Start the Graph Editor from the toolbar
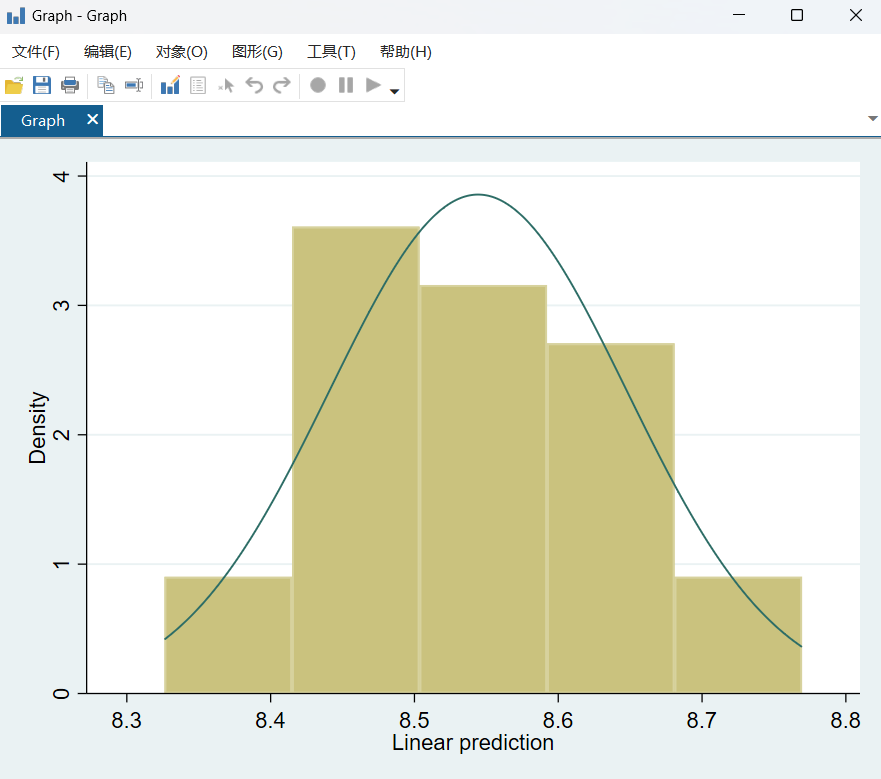 (x=170, y=86)
